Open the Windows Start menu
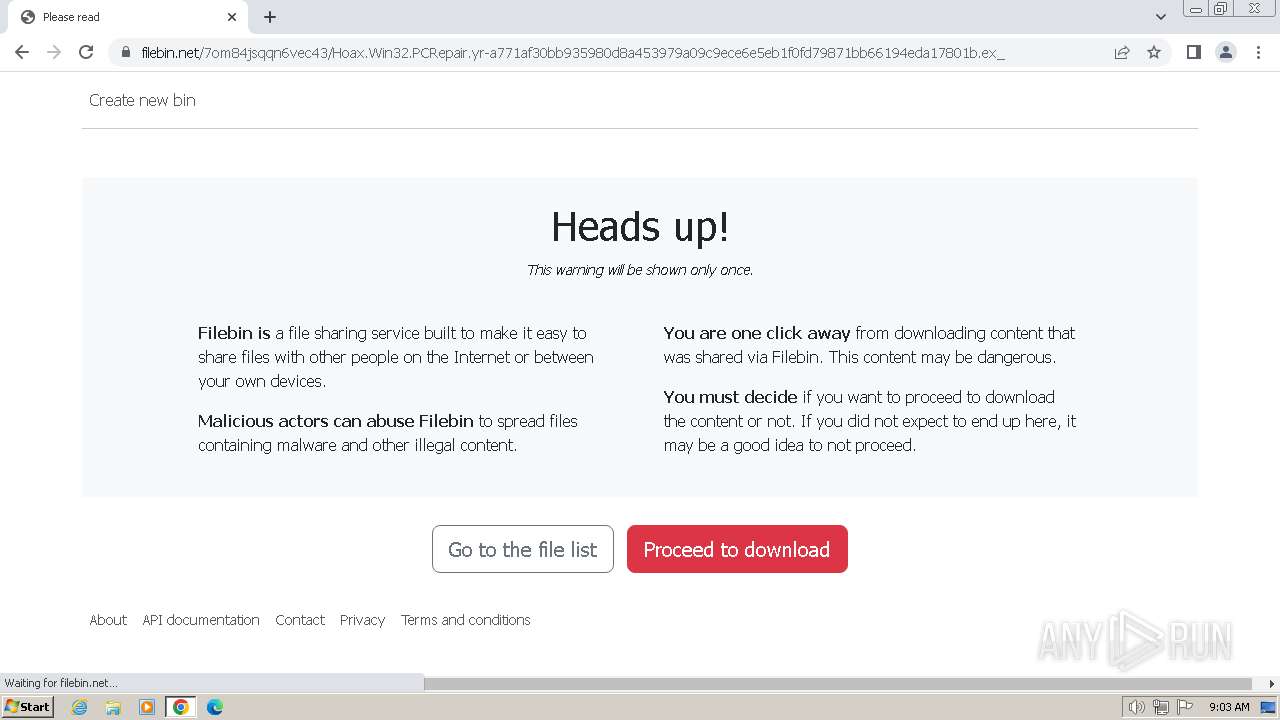1280x720 pixels. (x=27, y=707)
